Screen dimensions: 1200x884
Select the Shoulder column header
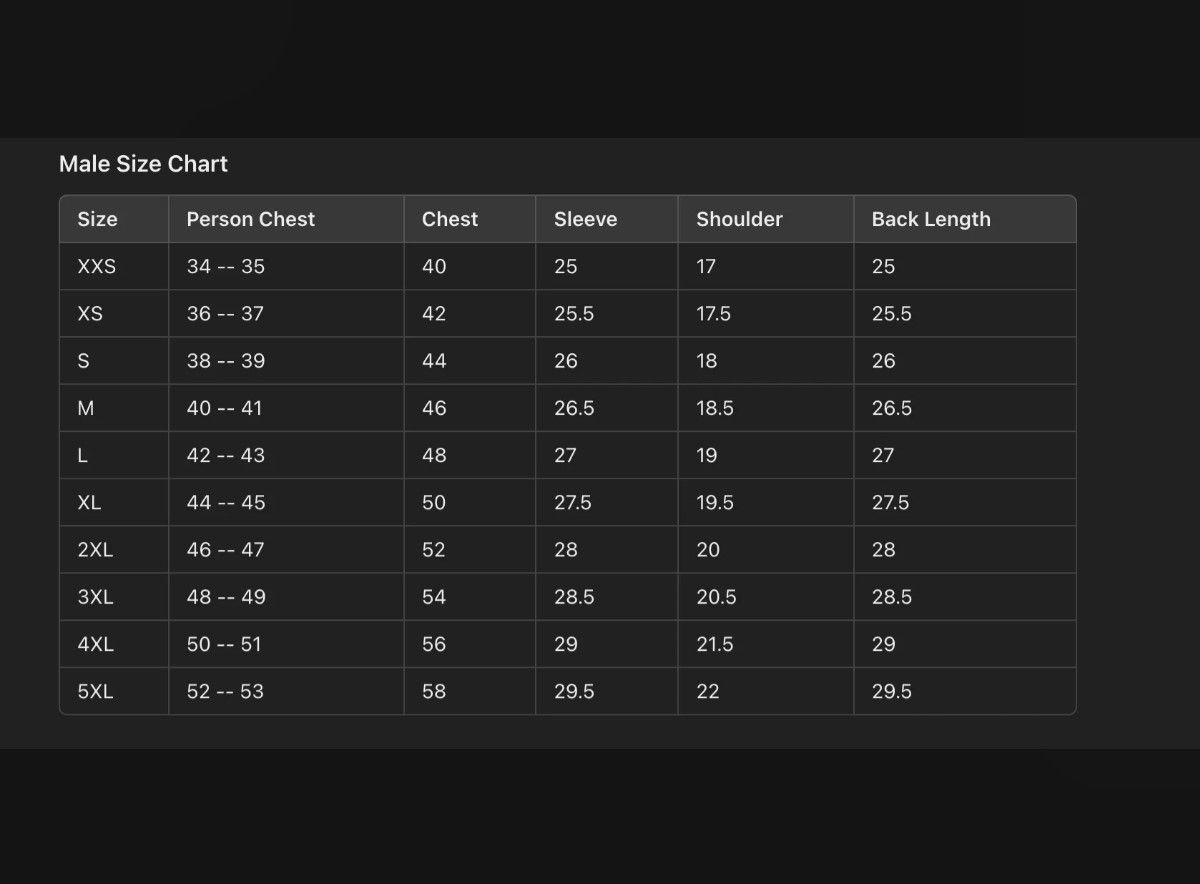[739, 219]
